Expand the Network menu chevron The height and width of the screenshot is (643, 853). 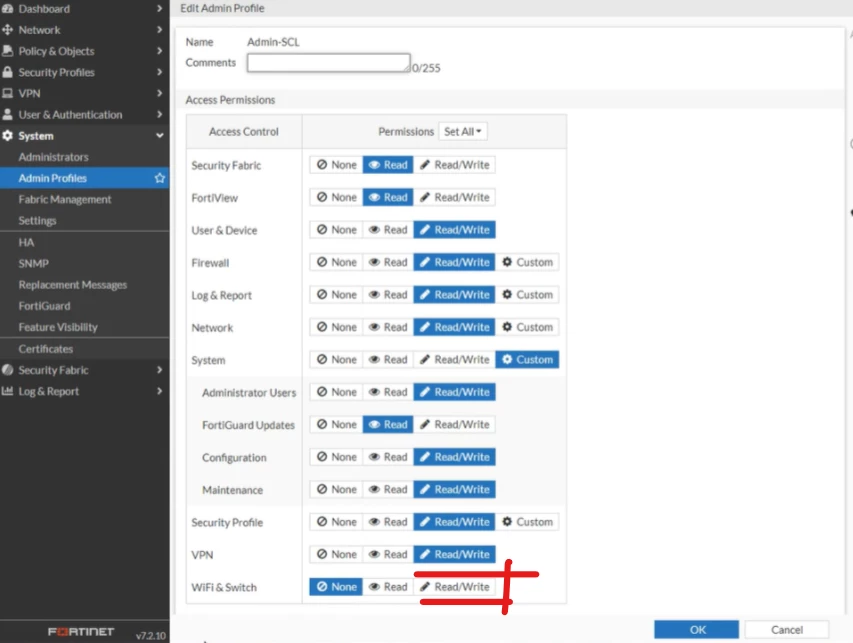159,30
